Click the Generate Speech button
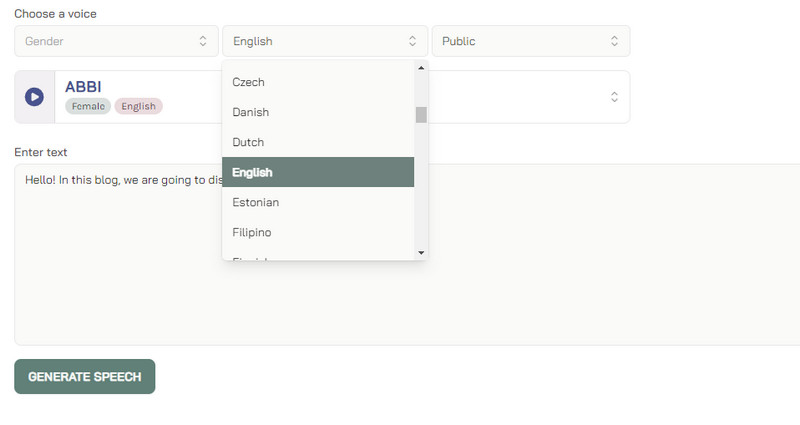800x425 pixels. tap(85, 377)
